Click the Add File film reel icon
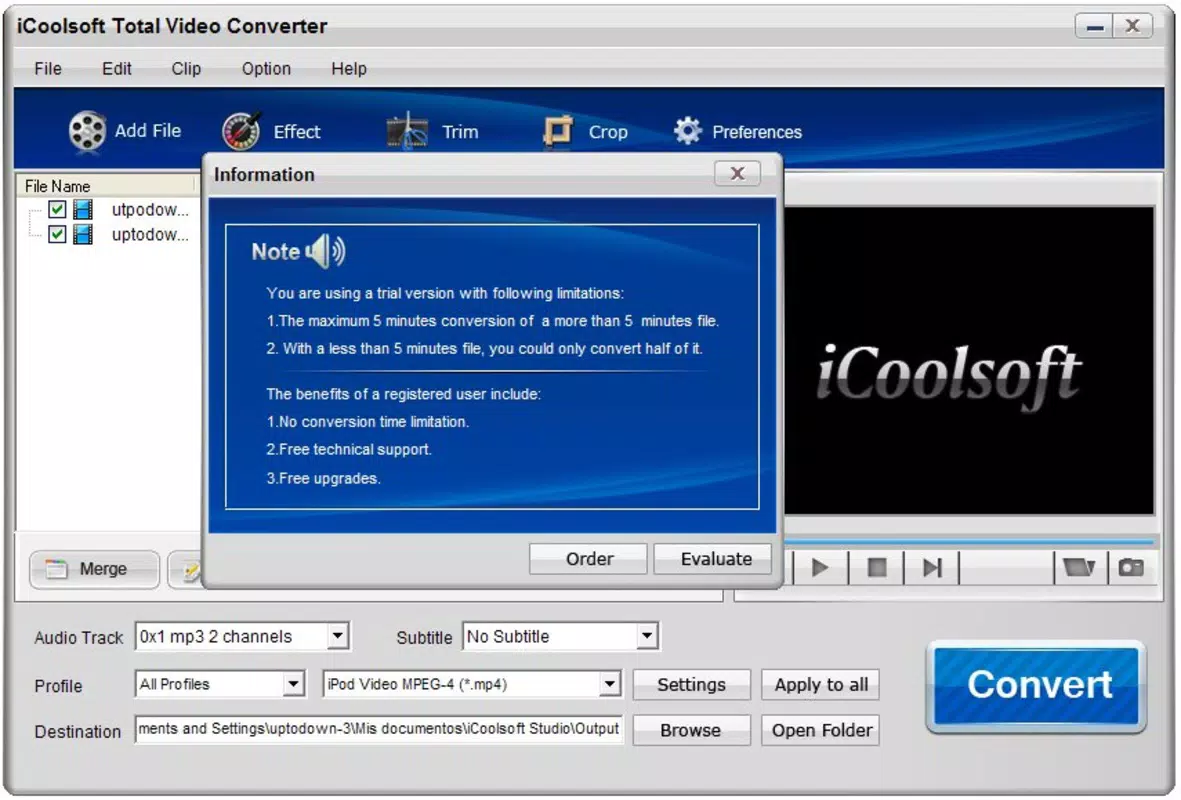The image size is (1181, 800). point(87,131)
